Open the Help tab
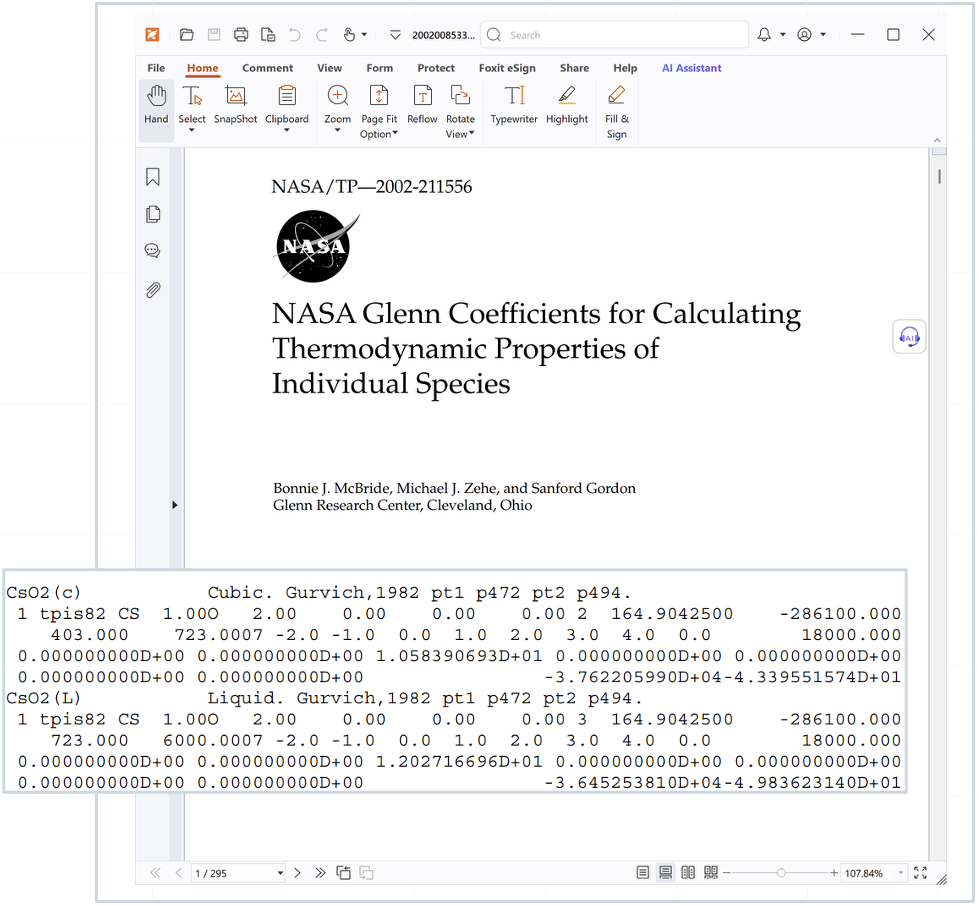The width and height of the screenshot is (977, 905). pos(625,68)
